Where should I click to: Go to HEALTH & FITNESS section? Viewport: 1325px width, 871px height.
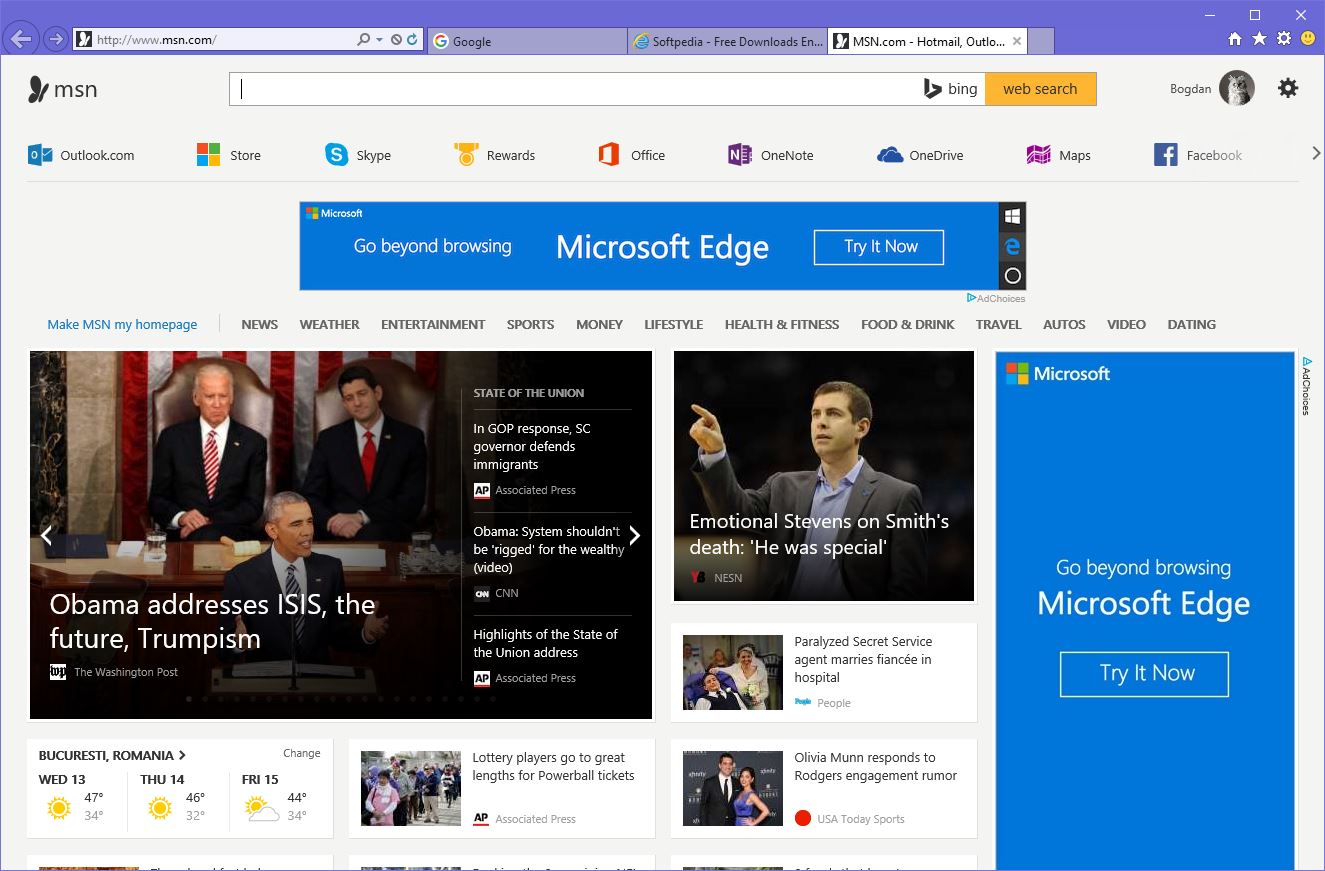tap(782, 324)
